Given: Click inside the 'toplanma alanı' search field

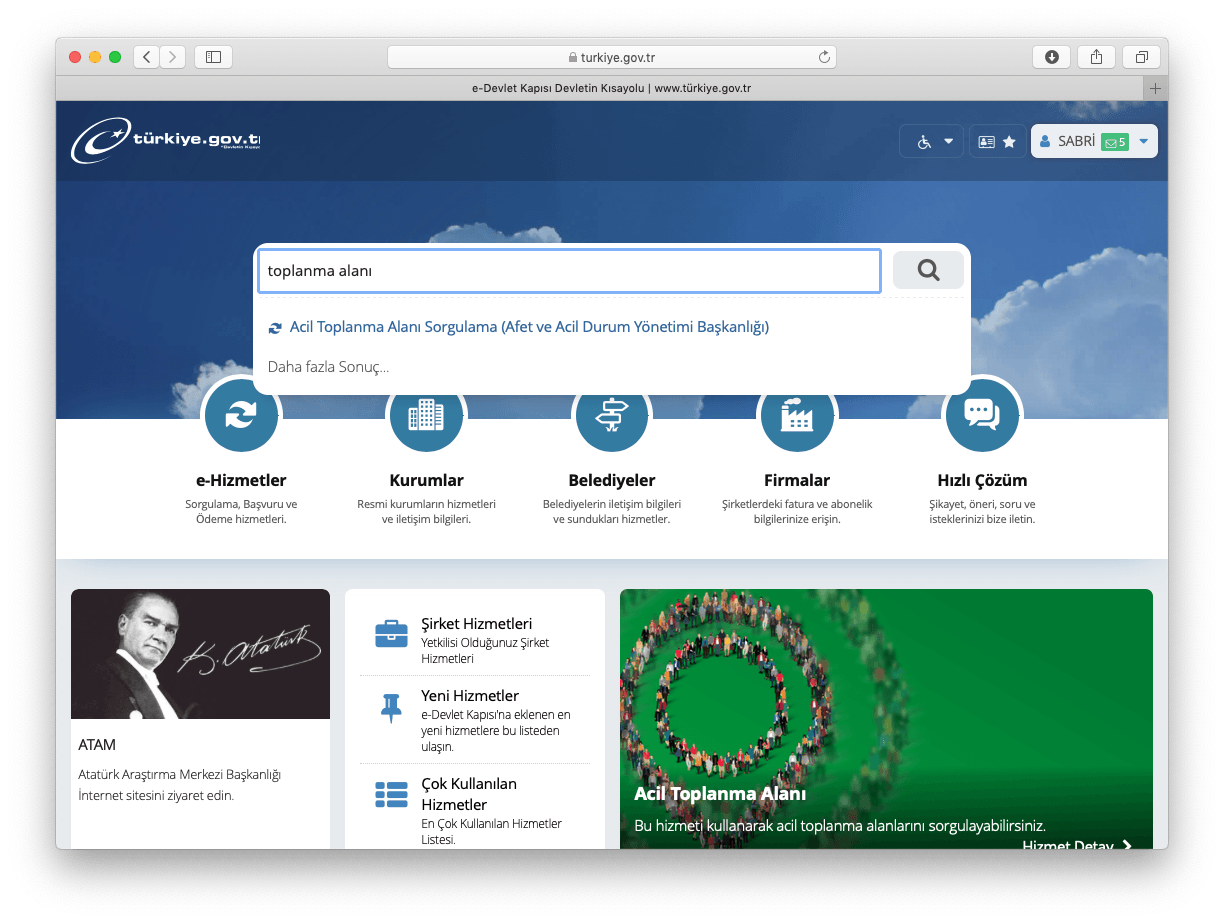Looking at the screenshot, I should [569, 271].
